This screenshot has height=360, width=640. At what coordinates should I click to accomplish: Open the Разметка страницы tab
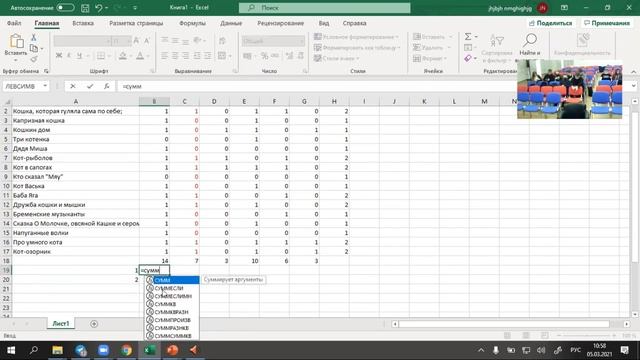coord(136,23)
